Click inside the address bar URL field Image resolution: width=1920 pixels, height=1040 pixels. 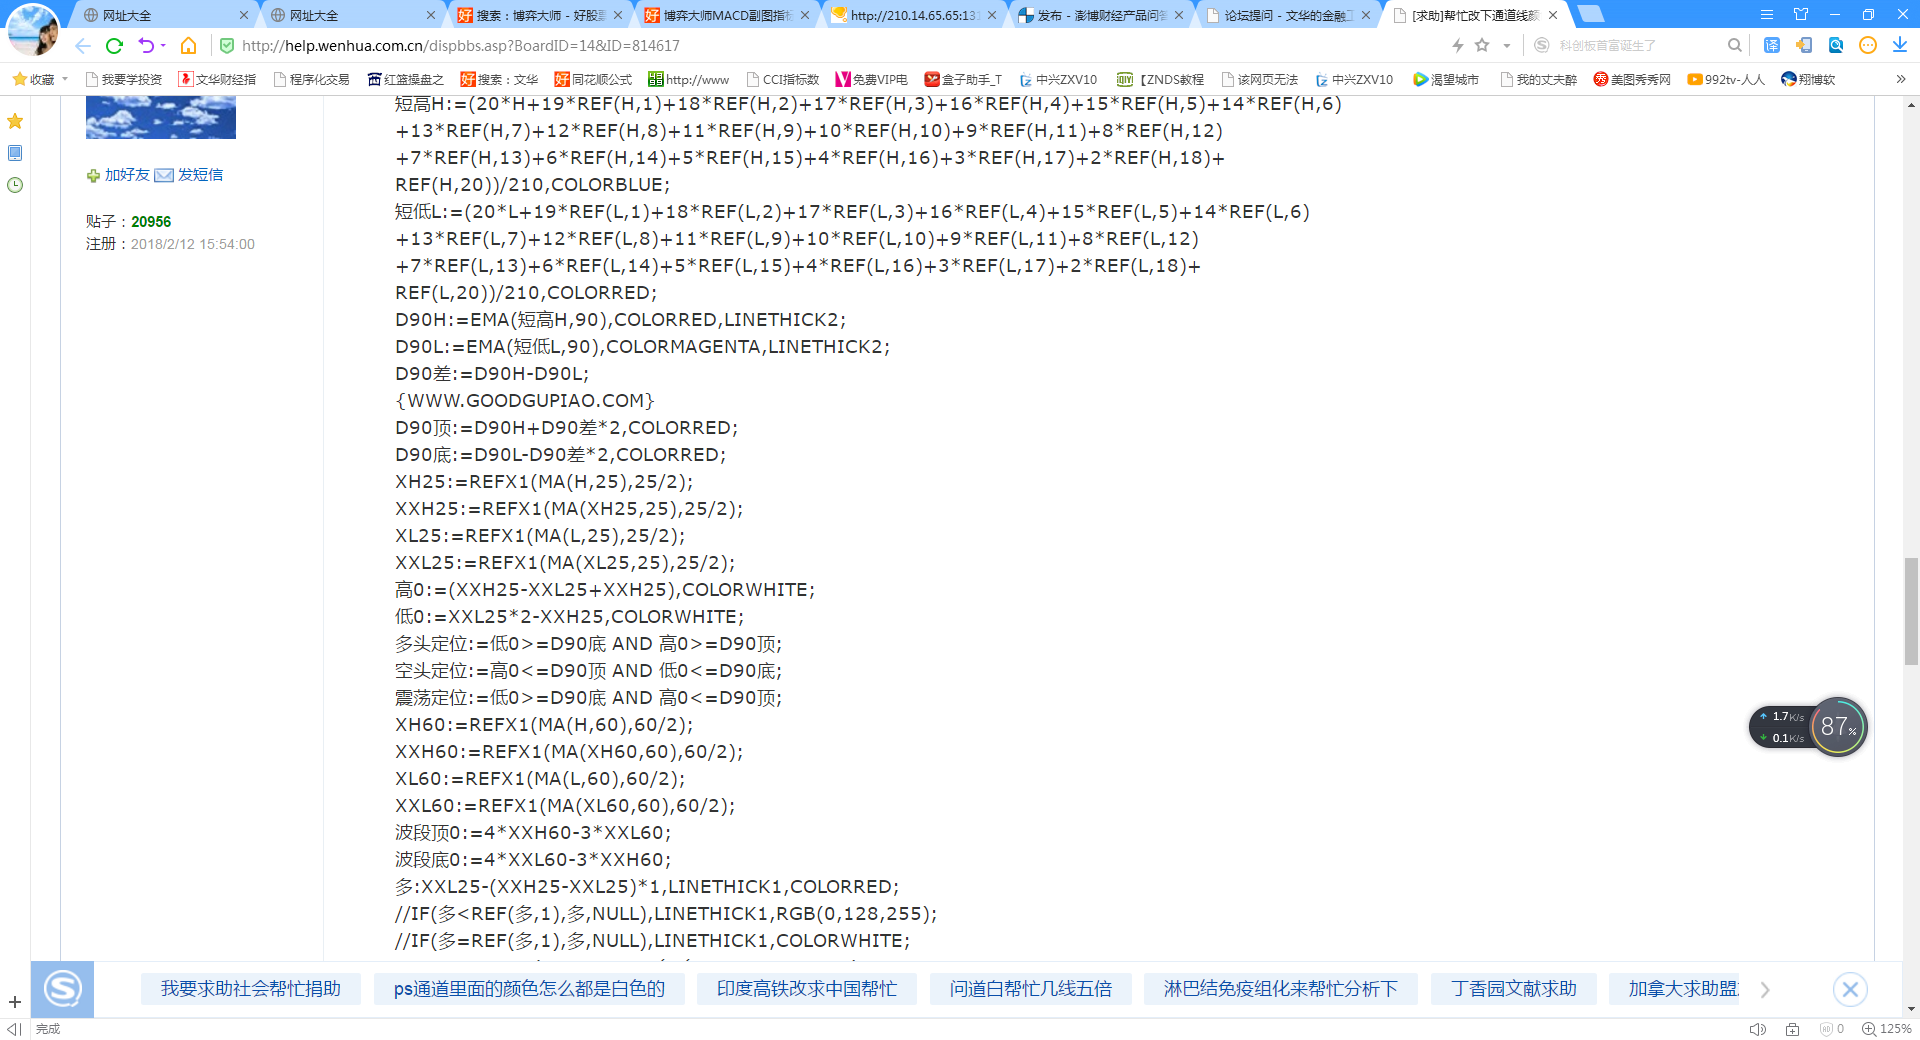[x=450, y=45]
